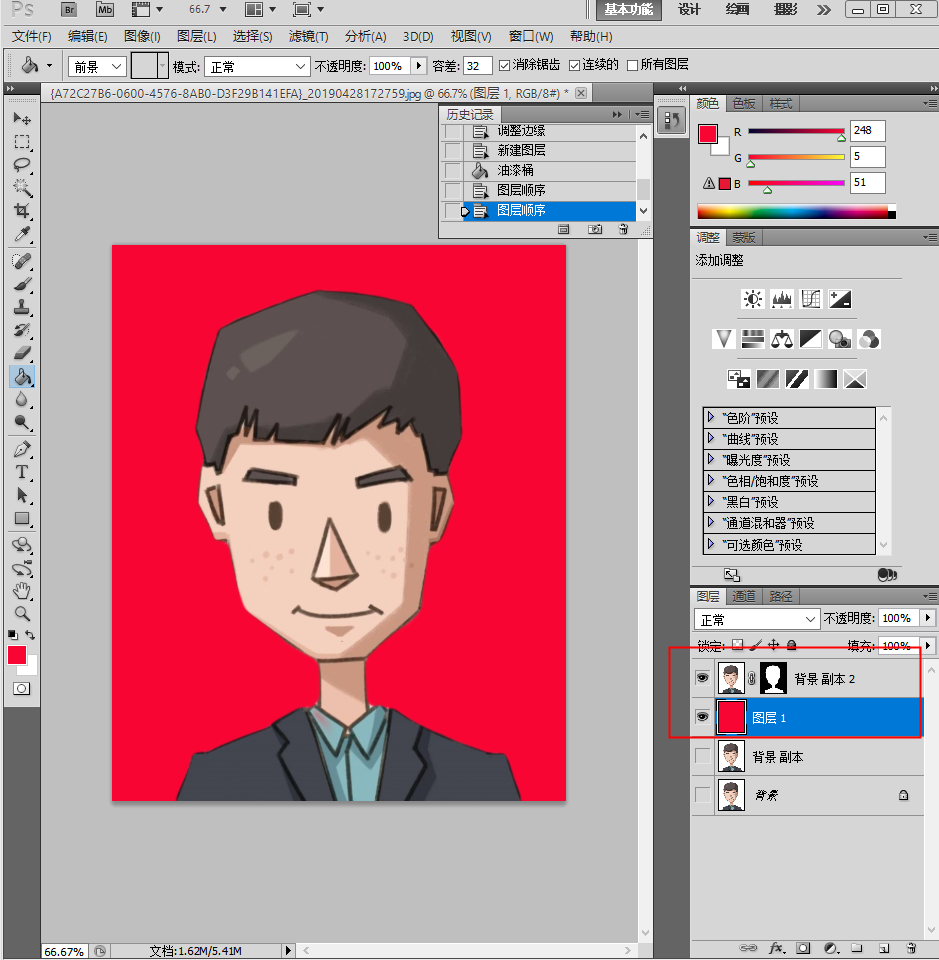
Task: Set history brush source at 新建图层
Action: pos(453,151)
